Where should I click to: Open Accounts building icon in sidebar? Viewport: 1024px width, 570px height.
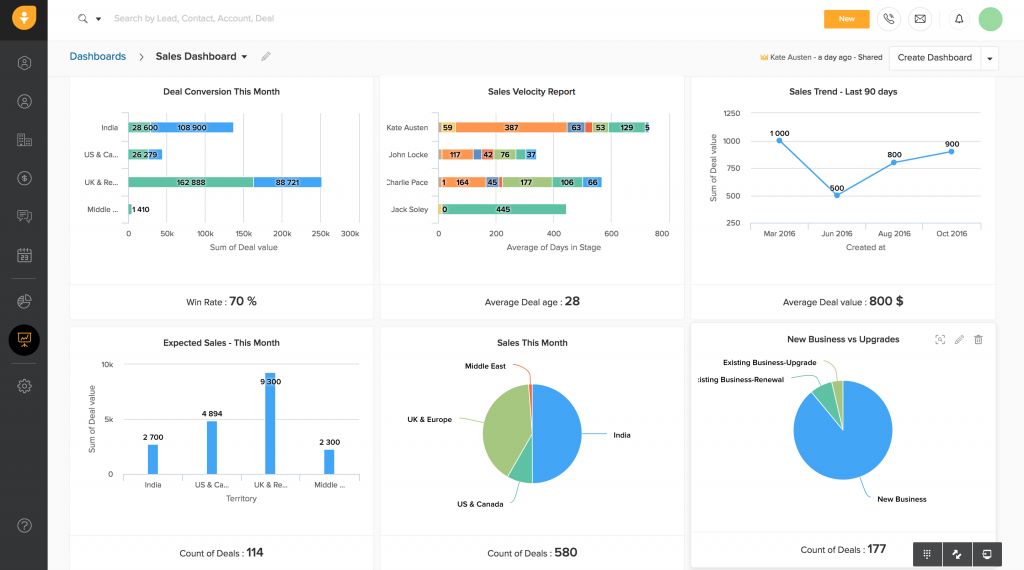tap(24, 140)
